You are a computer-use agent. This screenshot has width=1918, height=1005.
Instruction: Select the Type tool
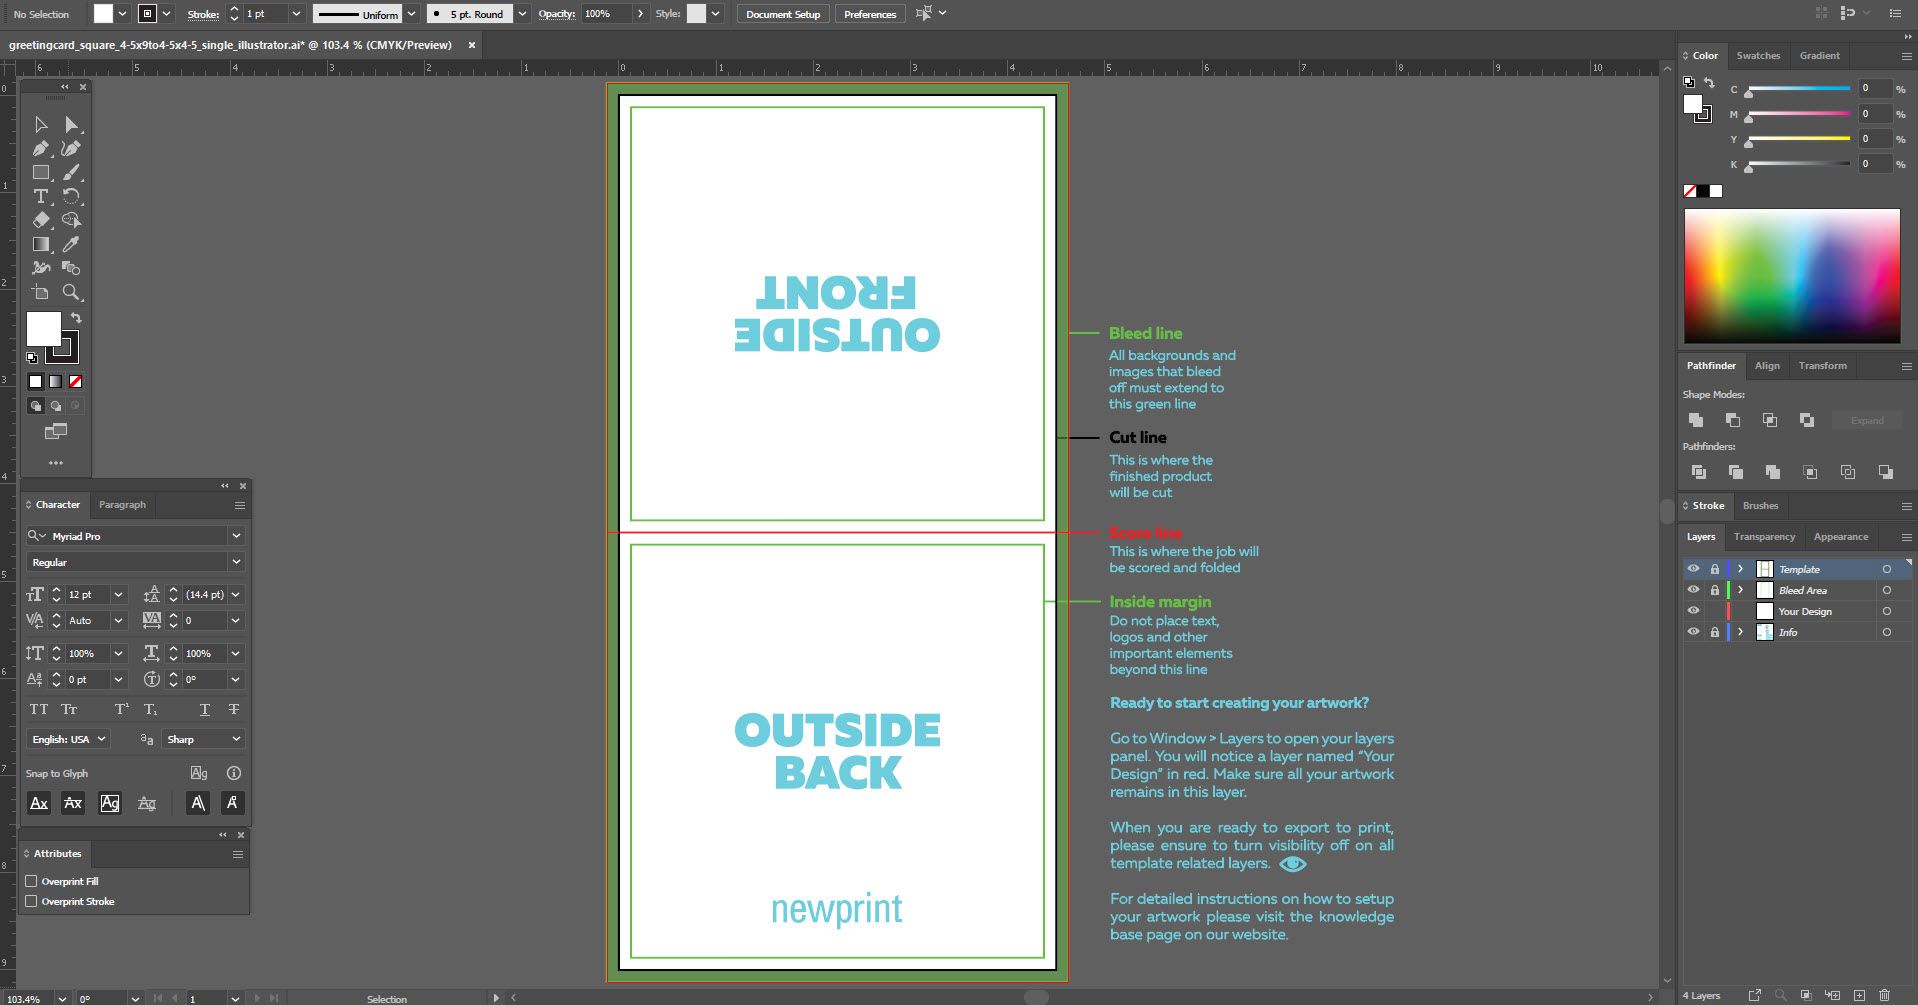click(x=42, y=196)
